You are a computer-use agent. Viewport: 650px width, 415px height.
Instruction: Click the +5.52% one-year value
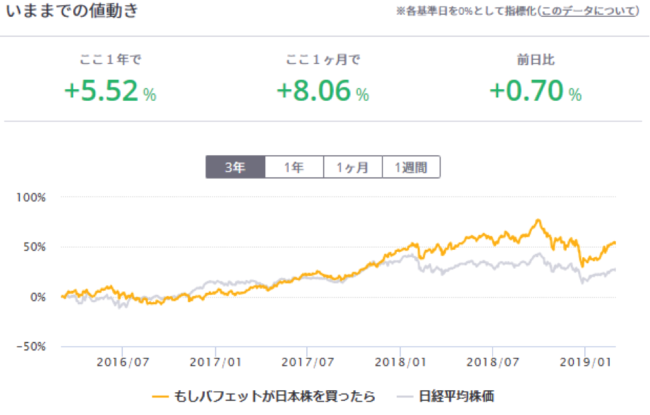(110, 93)
